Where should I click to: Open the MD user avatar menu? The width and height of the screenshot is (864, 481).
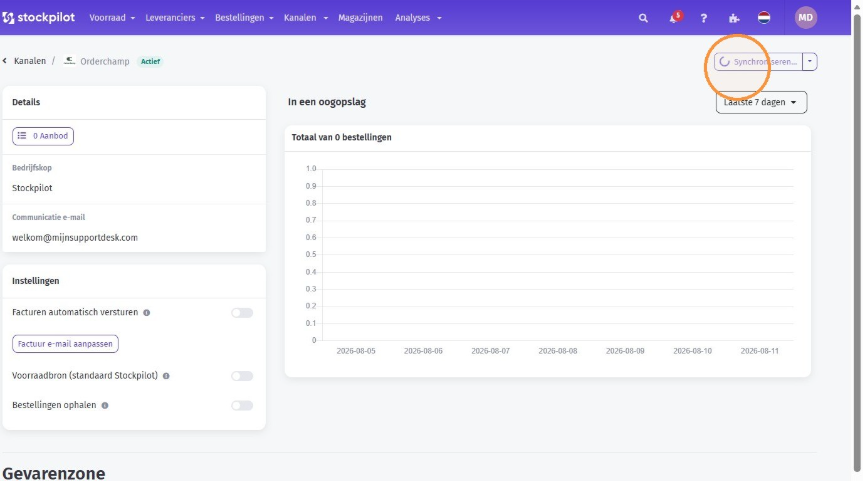pos(806,18)
